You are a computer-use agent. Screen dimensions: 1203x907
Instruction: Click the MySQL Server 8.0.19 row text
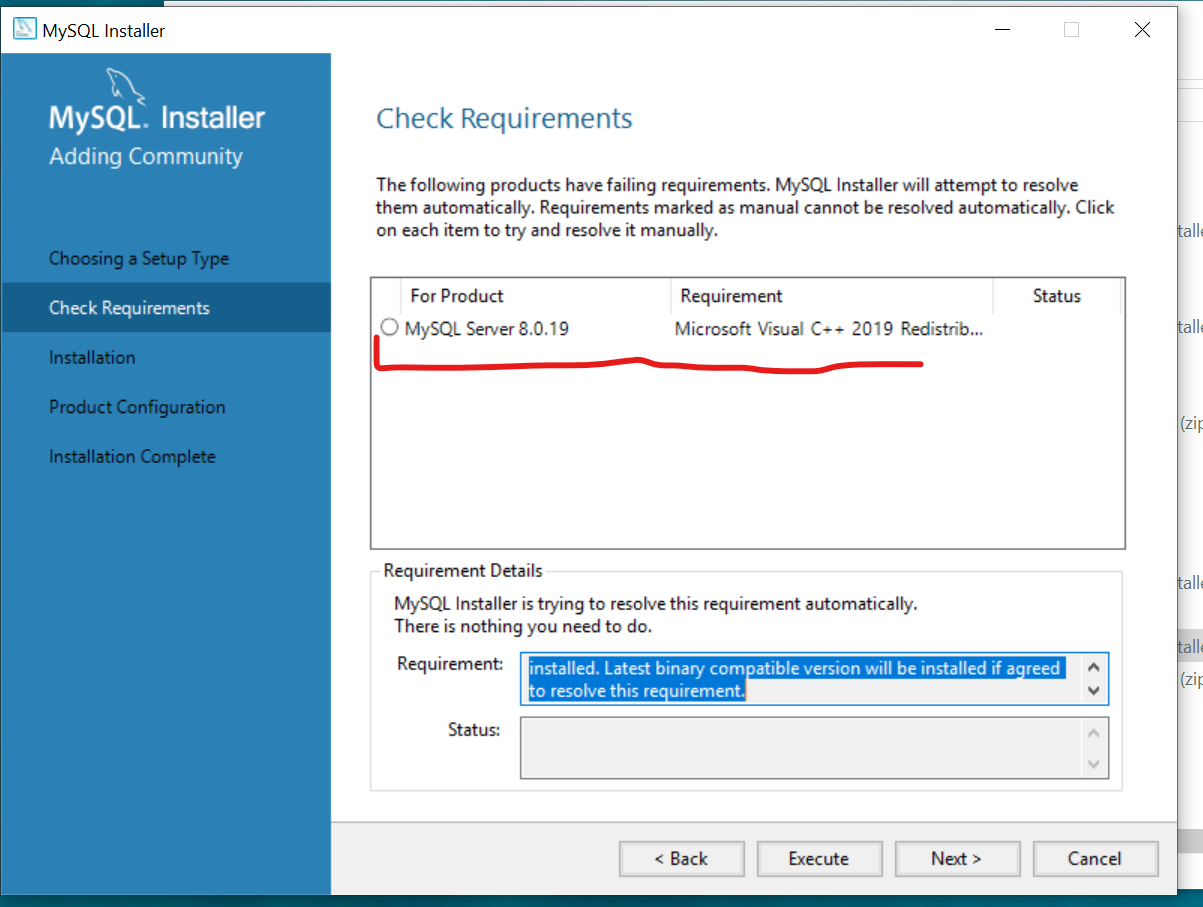point(487,328)
